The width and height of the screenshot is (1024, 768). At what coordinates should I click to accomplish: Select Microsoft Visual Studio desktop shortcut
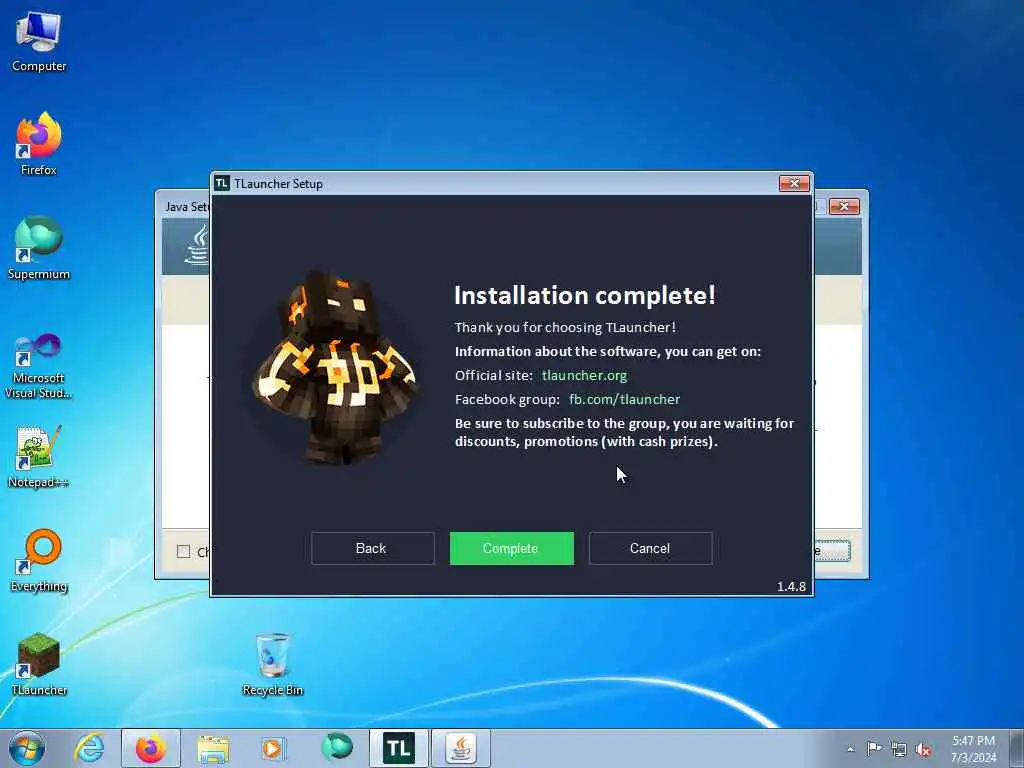pos(39,366)
